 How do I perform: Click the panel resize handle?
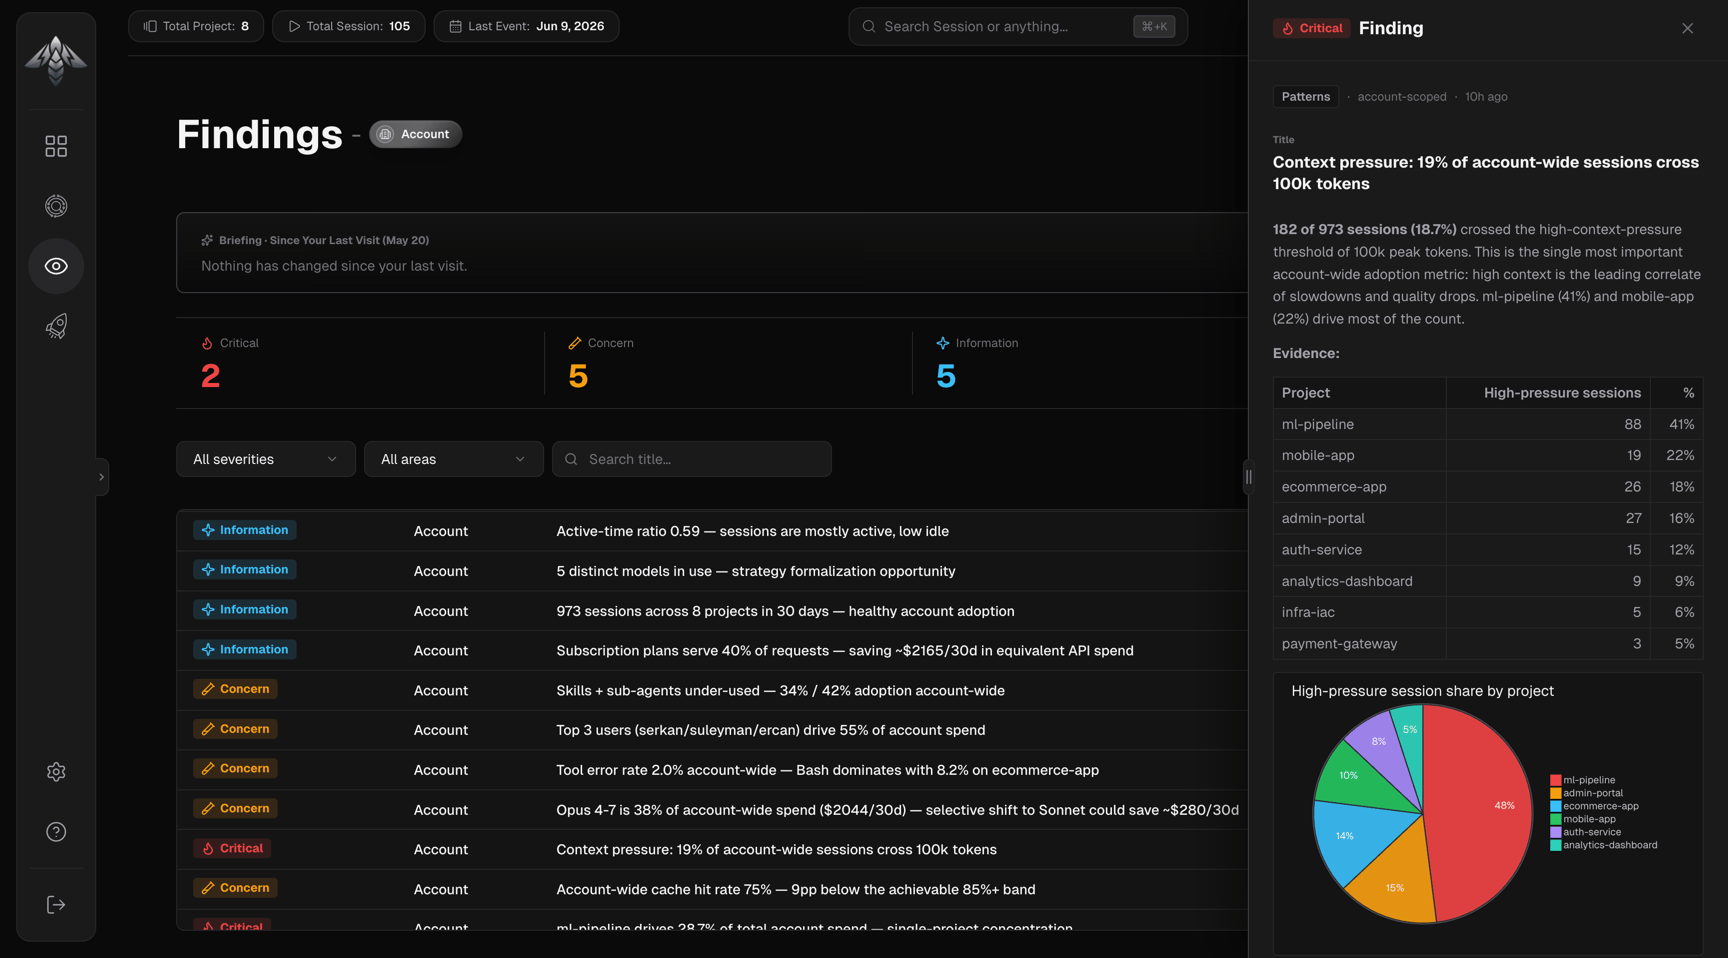click(1248, 477)
